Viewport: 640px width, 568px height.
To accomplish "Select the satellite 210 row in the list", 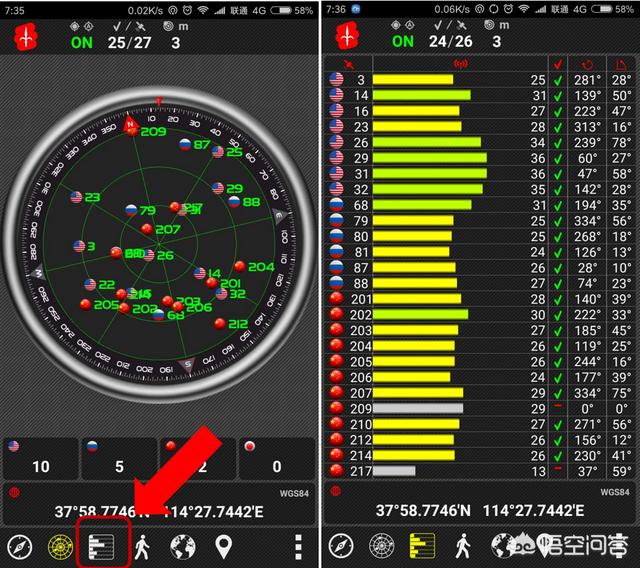I will point(481,424).
